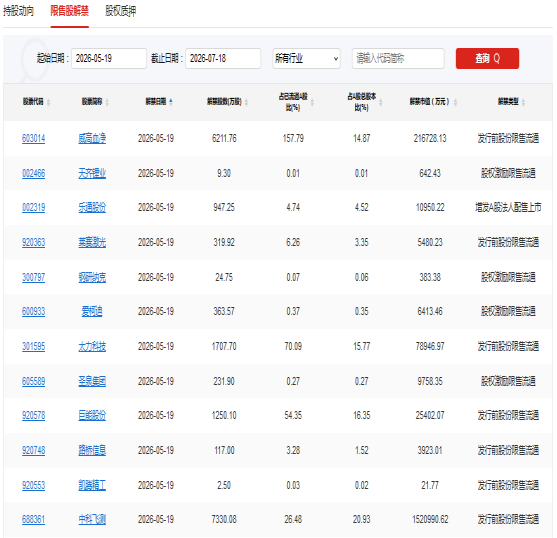The image size is (557, 538).
Task: Select market value cell 216728.13
Action: [430, 138]
